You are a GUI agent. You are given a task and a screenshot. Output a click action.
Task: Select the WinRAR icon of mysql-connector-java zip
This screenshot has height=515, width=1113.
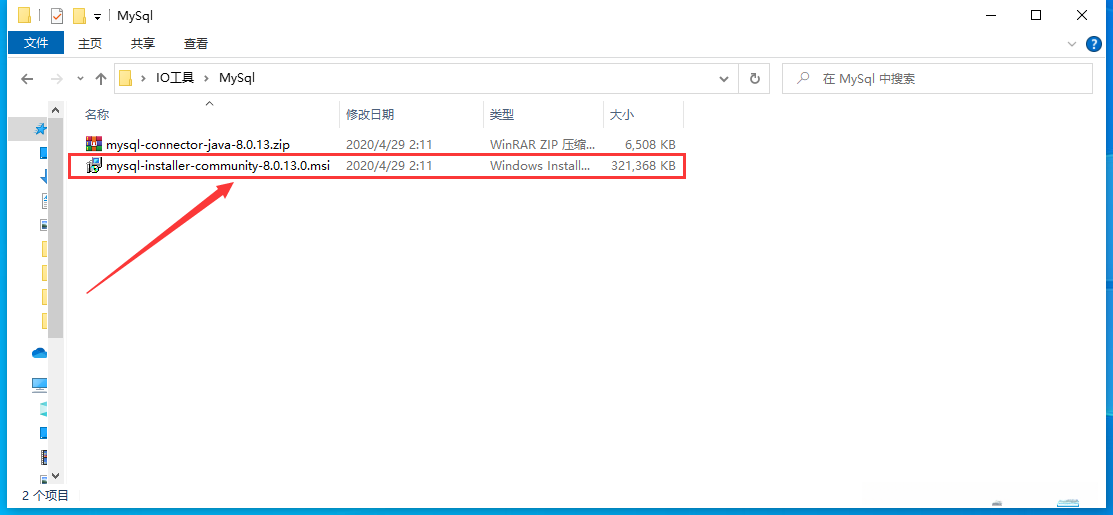[94, 144]
